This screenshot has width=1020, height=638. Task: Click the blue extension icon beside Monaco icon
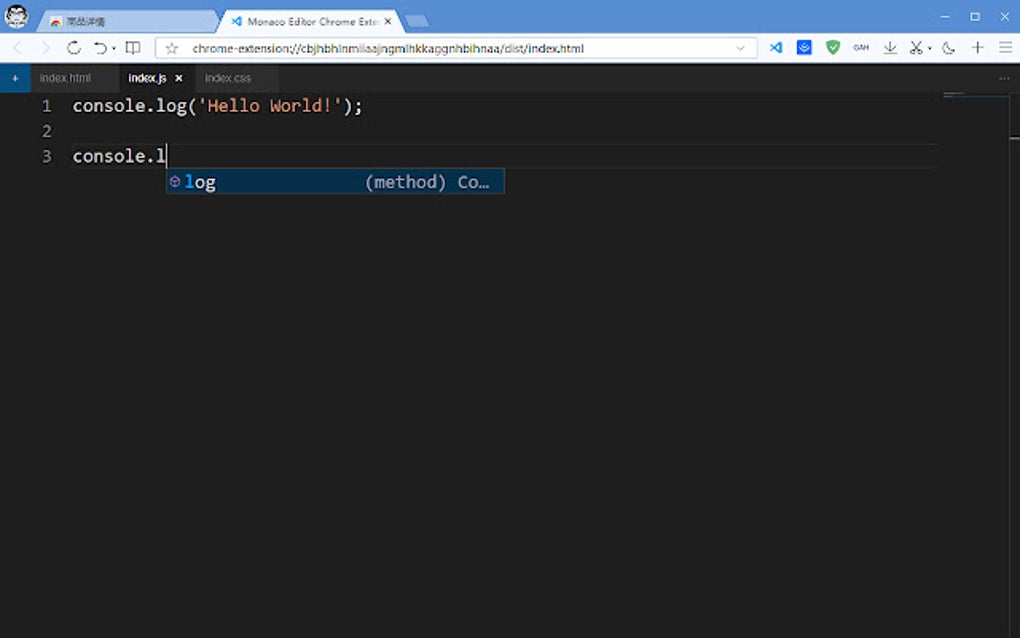804,47
